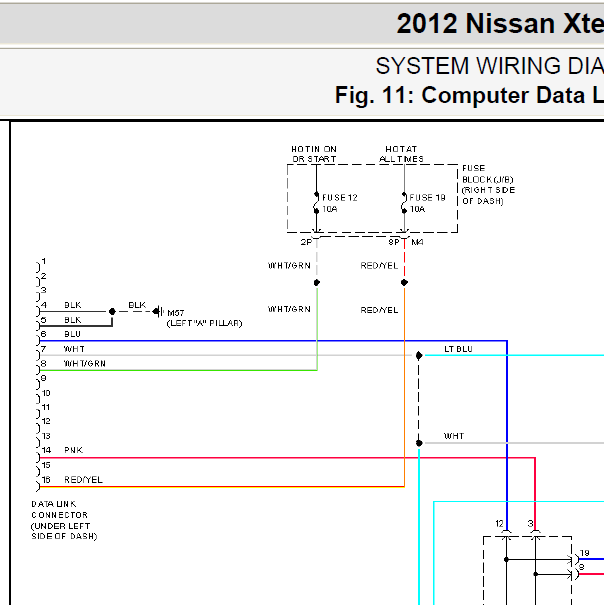Screen dimensions: 604x605
Task: Select the (LEFT "A" PILLAR) location text
Action: pos(204,323)
